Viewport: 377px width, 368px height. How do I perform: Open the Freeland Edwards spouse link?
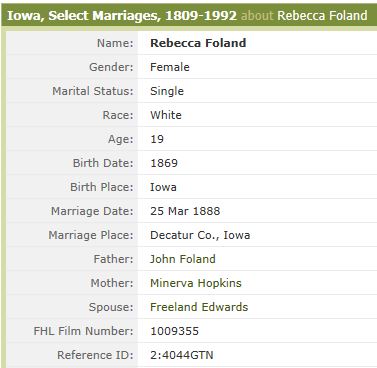pyautogui.click(x=199, y=307)
